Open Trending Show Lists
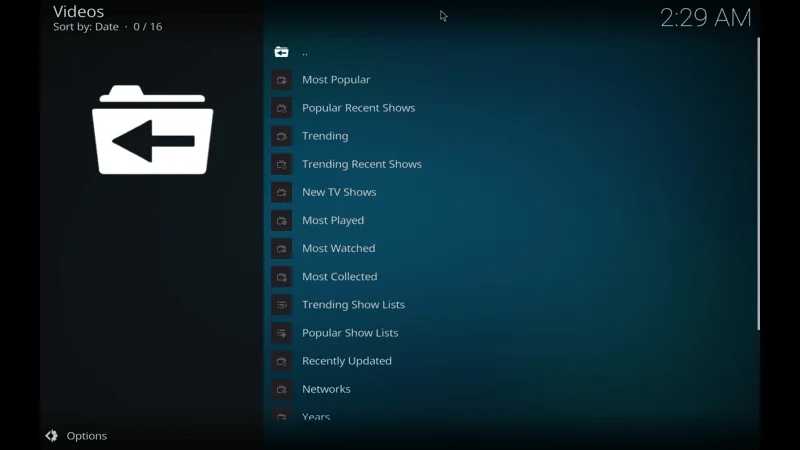The image size is (800, 450). (353, 305)
